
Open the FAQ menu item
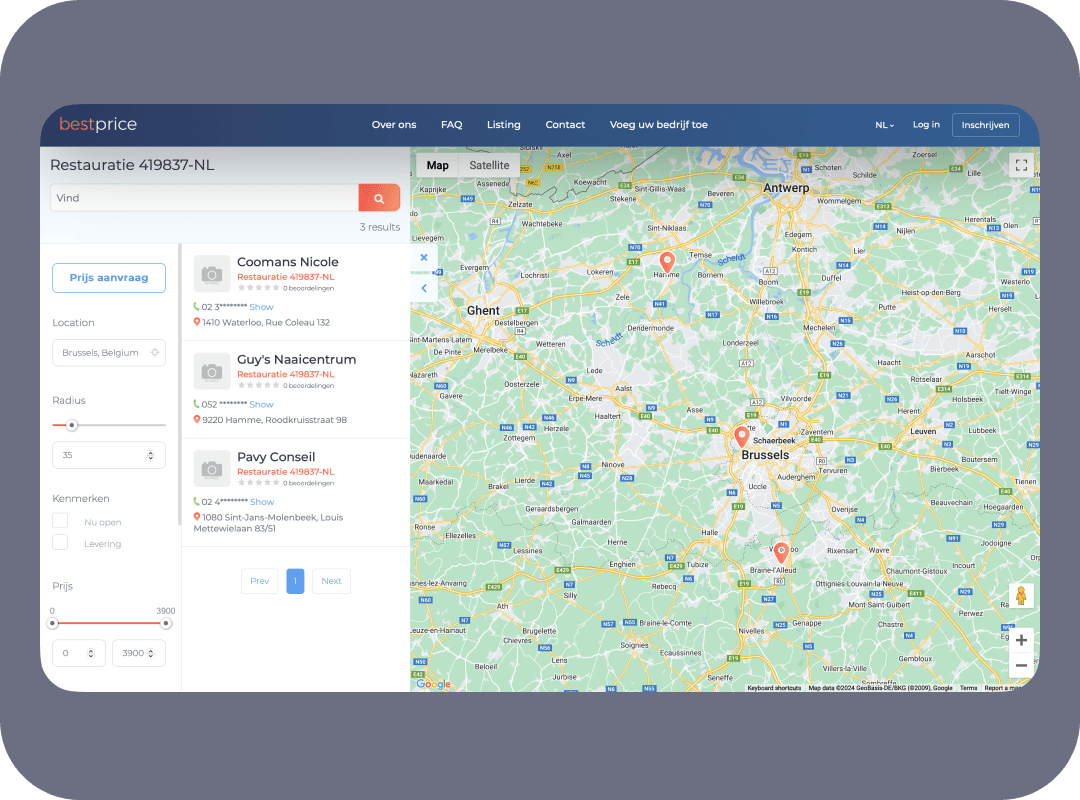(x=451, y=125)
